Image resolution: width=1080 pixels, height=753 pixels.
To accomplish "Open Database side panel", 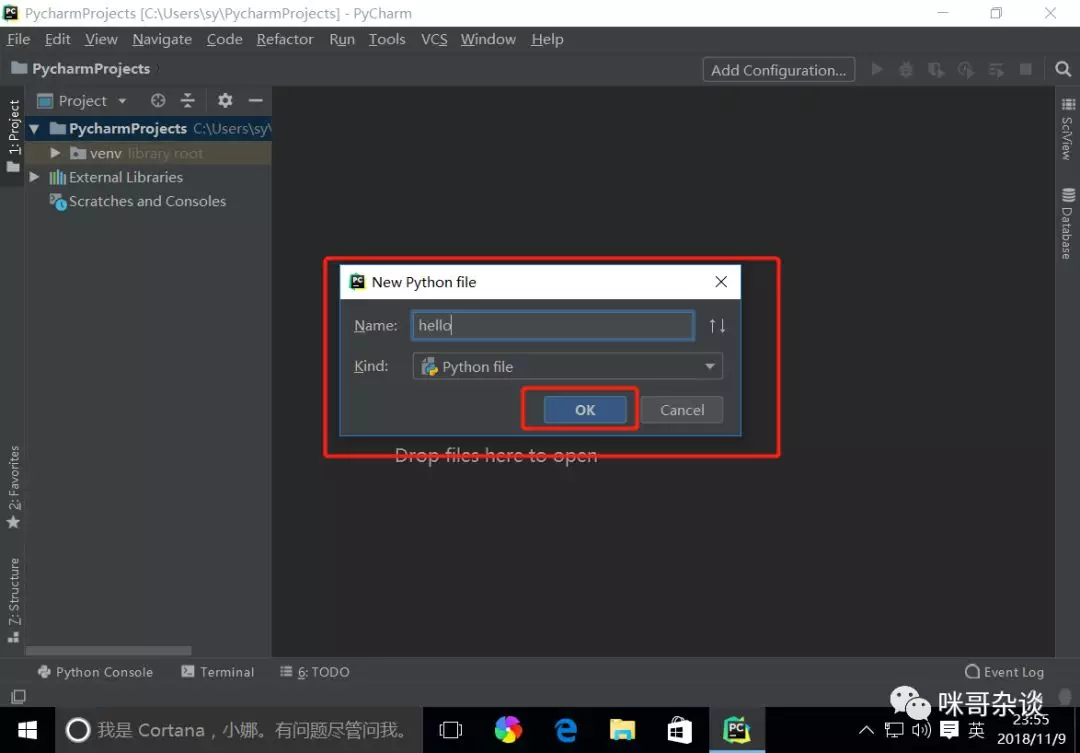I will [1067, 223].
